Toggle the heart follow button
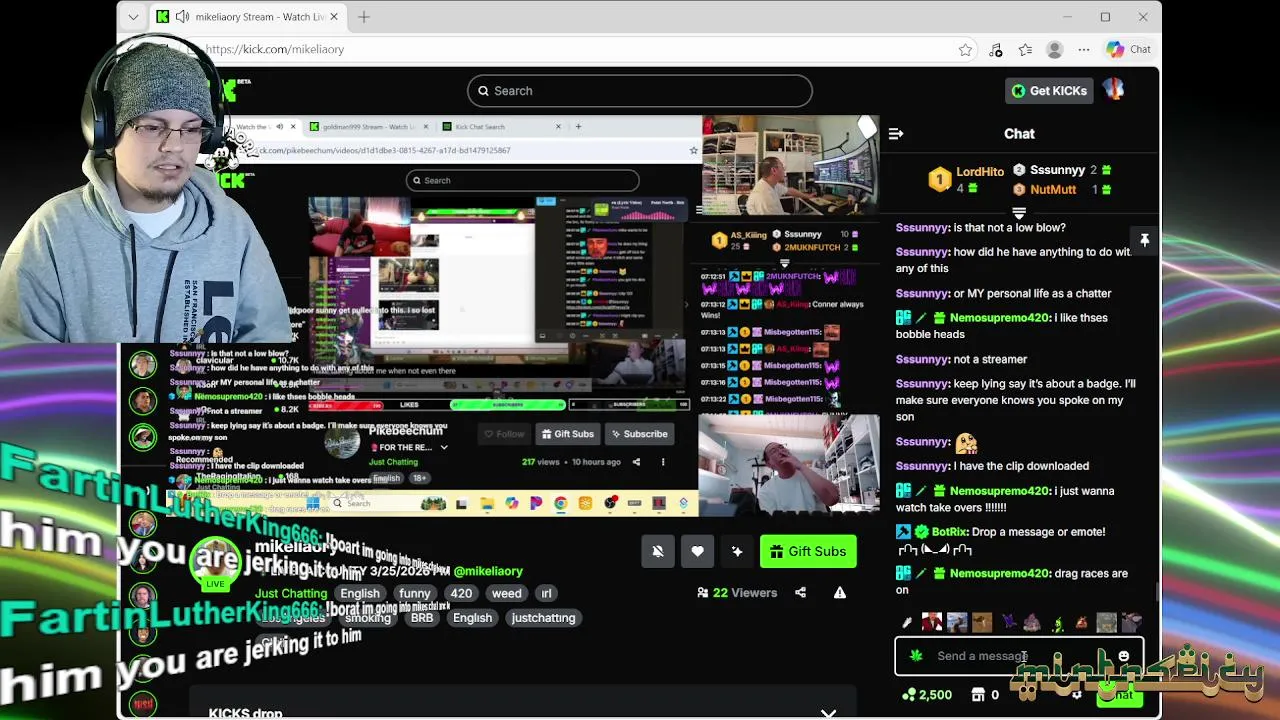This screenshot has height=720, width=1280. (697, 551)
